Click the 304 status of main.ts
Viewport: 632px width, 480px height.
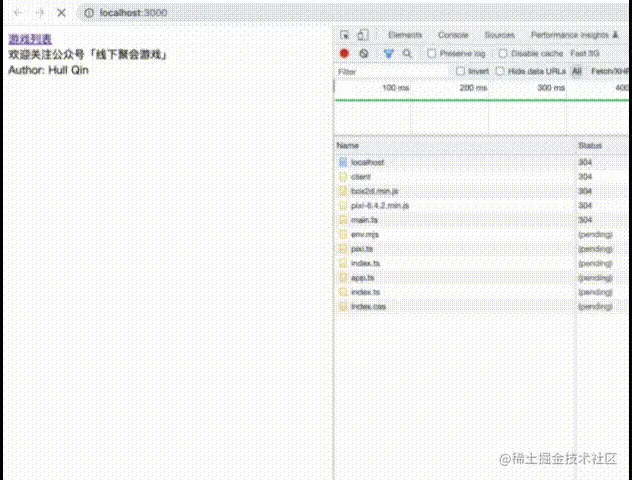pos(585,220)
